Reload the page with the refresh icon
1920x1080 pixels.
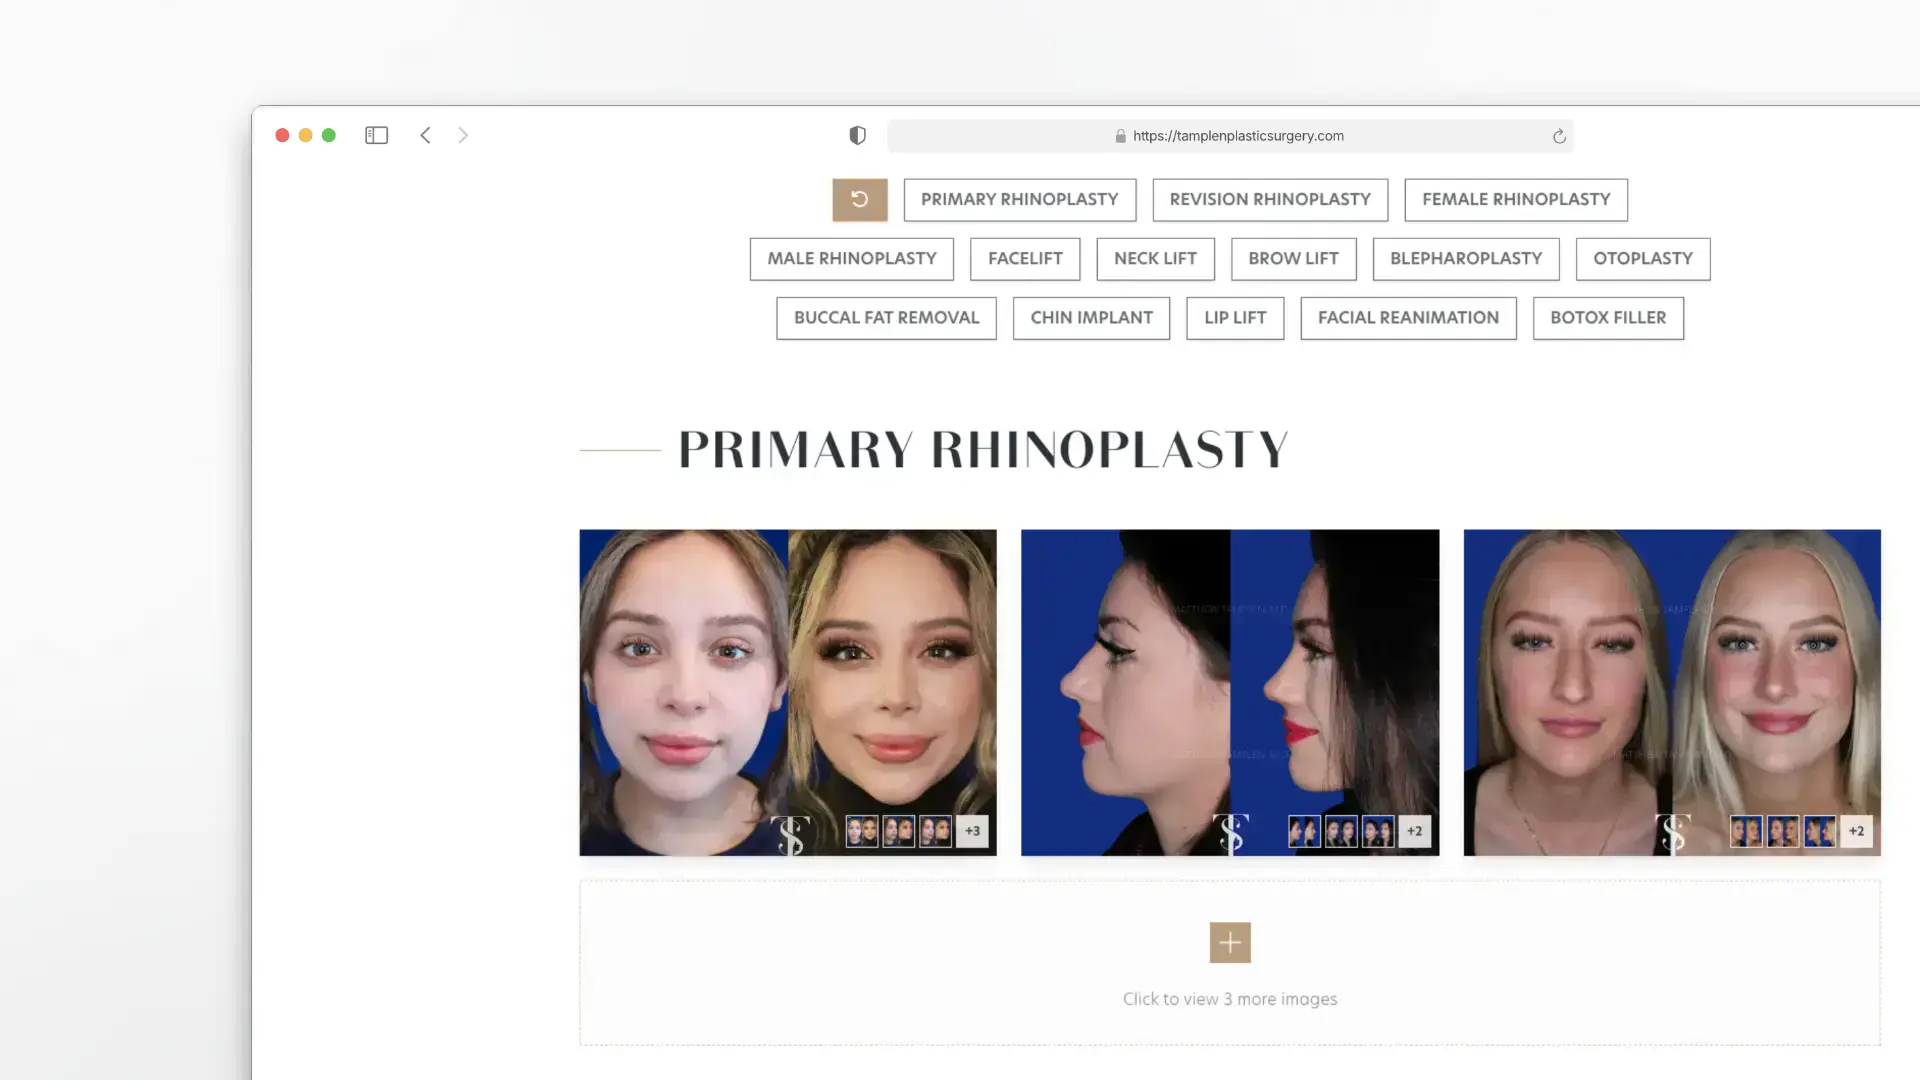[x=1558, y=135]
